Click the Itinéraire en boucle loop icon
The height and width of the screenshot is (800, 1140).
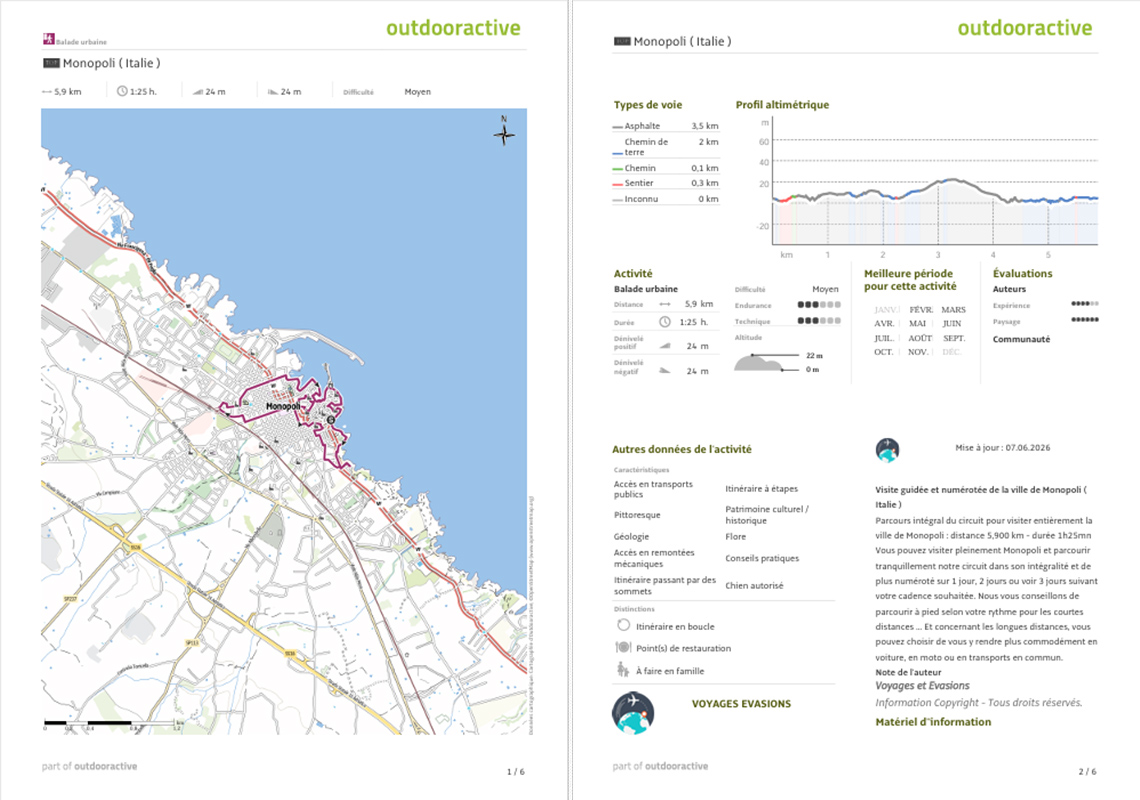623,625
